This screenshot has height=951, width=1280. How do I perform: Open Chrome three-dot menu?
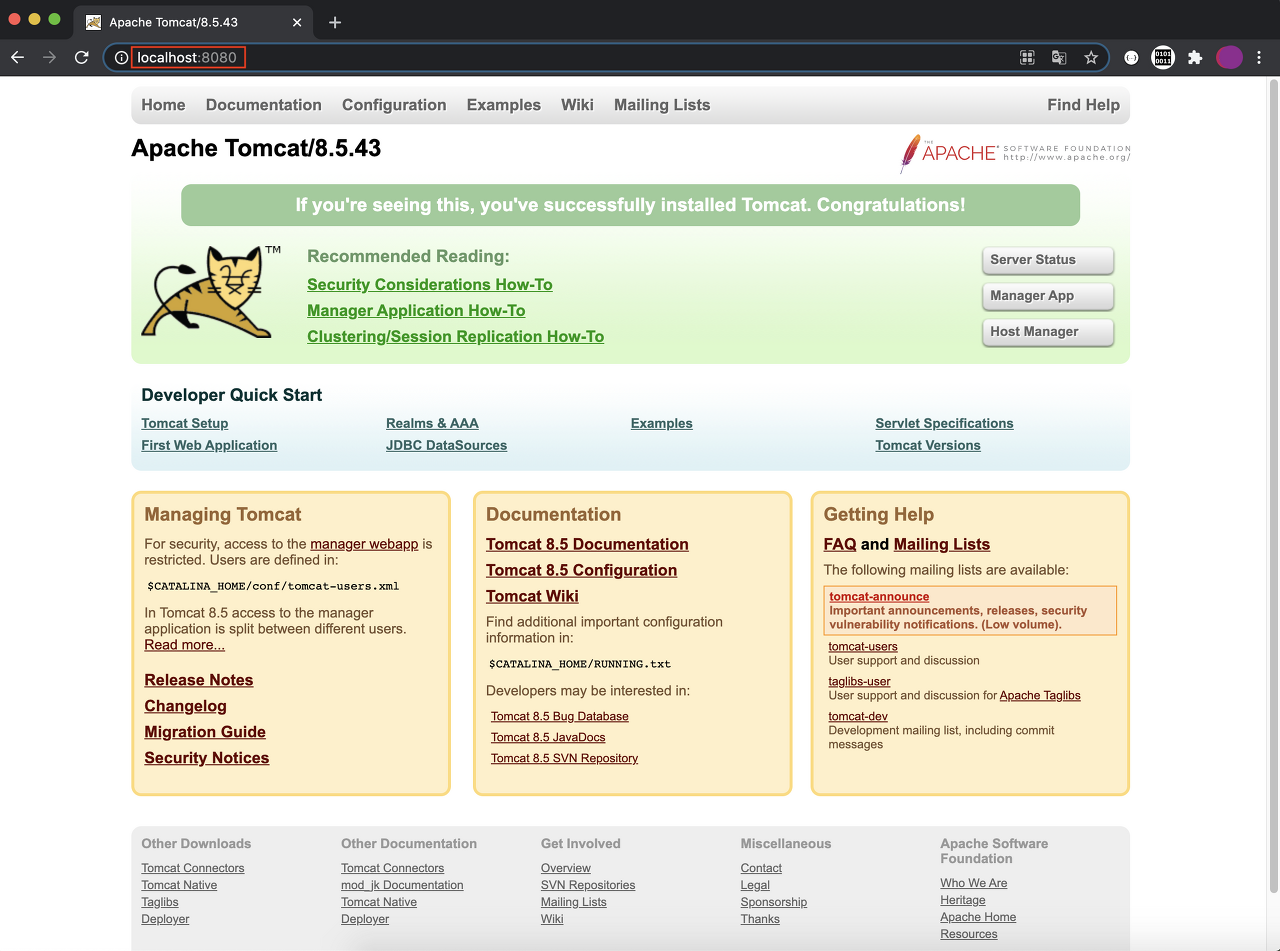tap(1259, 58)
